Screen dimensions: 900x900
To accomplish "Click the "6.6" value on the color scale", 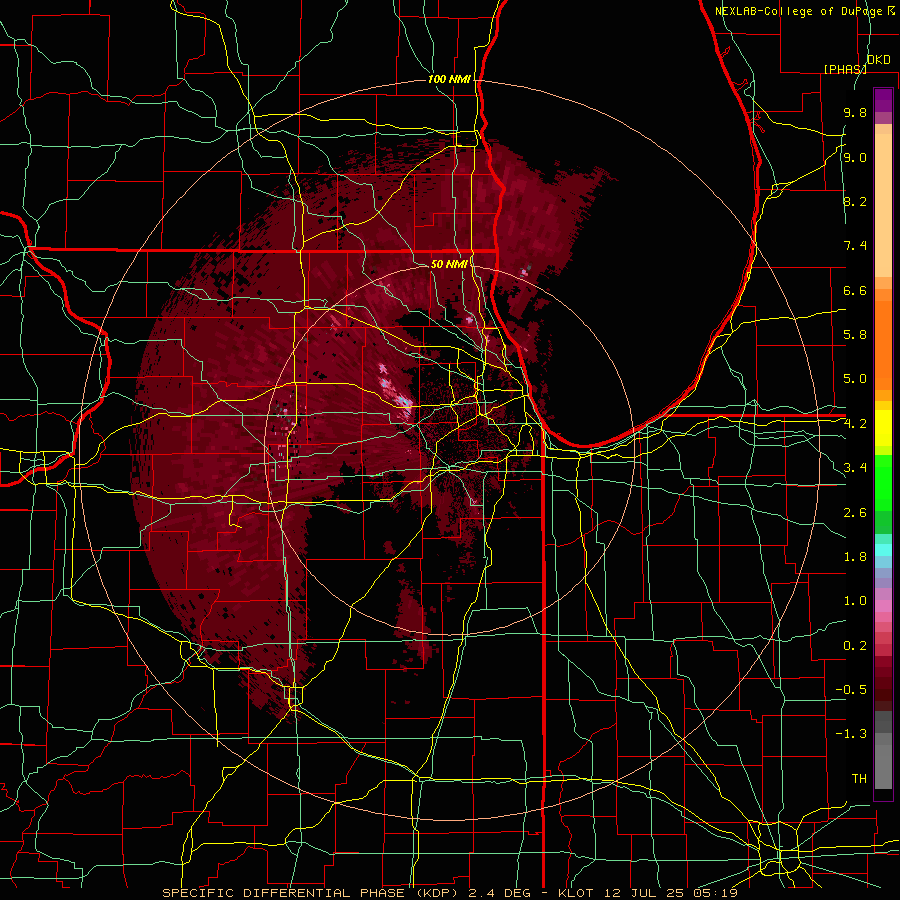I will click(855, 290).
